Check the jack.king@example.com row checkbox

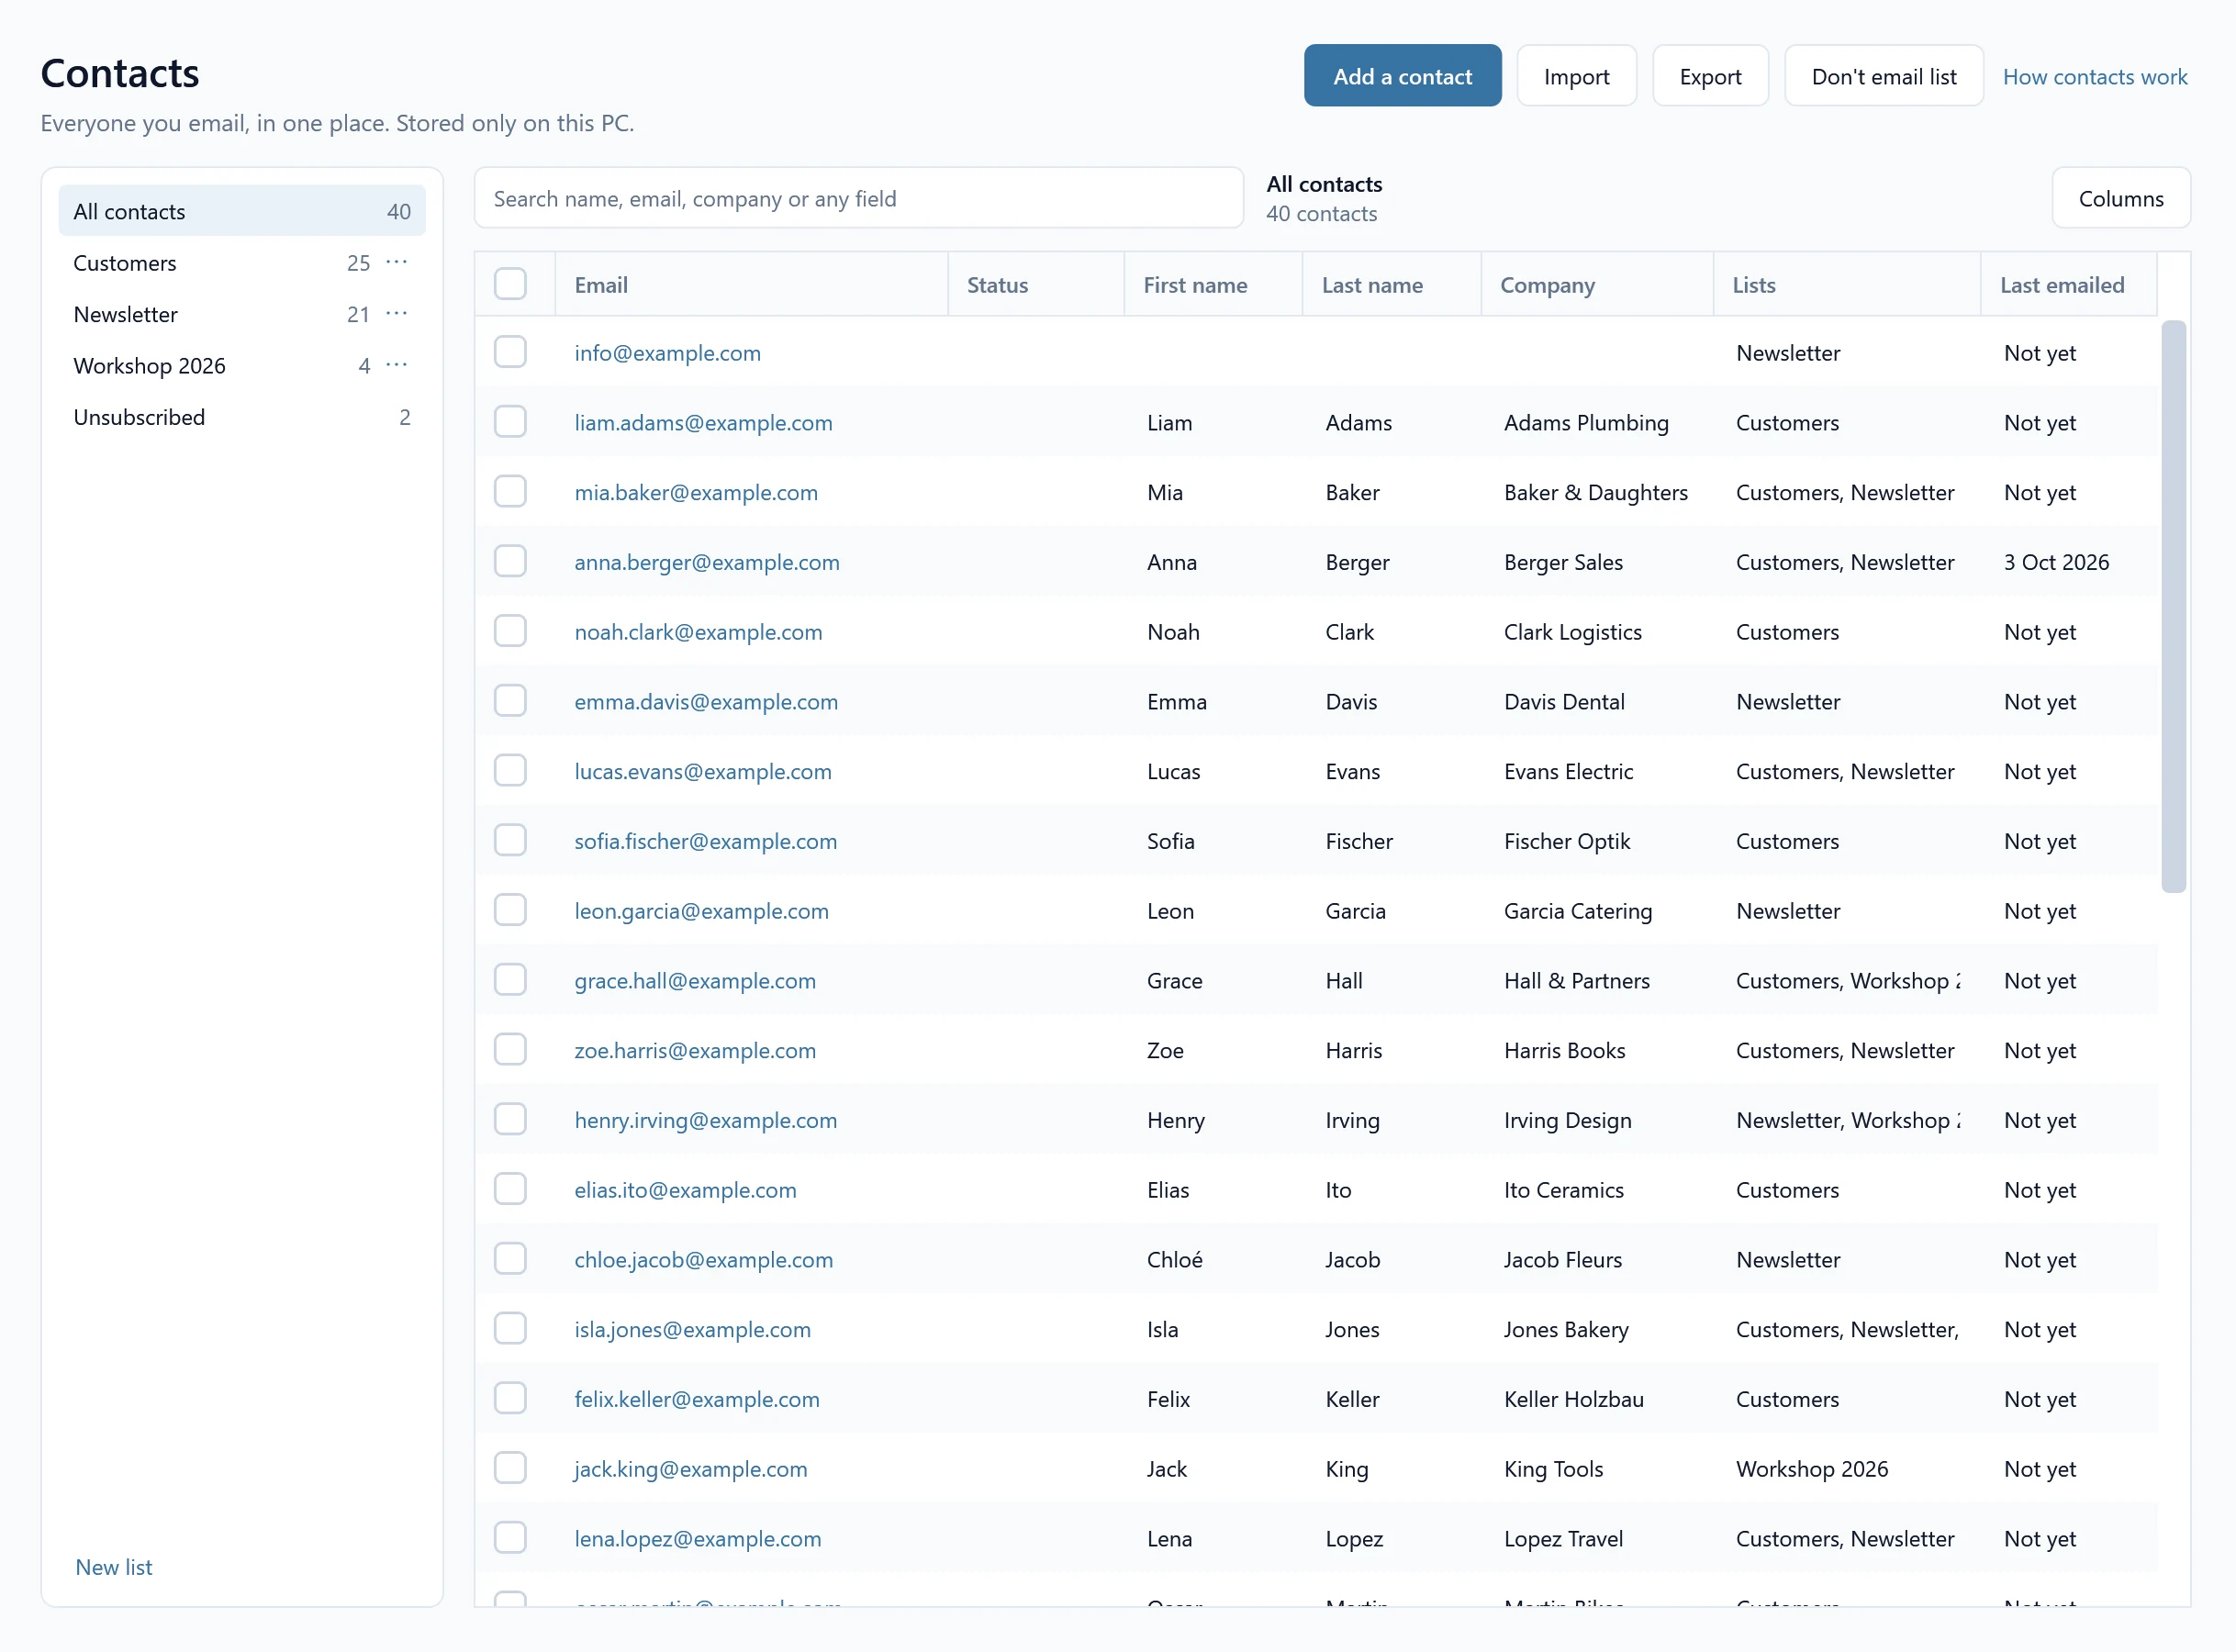(510, 1468)
